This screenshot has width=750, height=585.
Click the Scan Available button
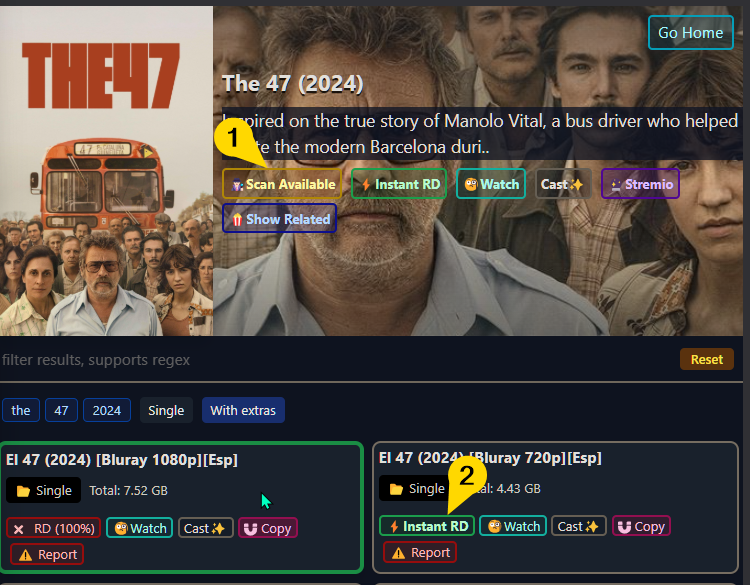282,184
